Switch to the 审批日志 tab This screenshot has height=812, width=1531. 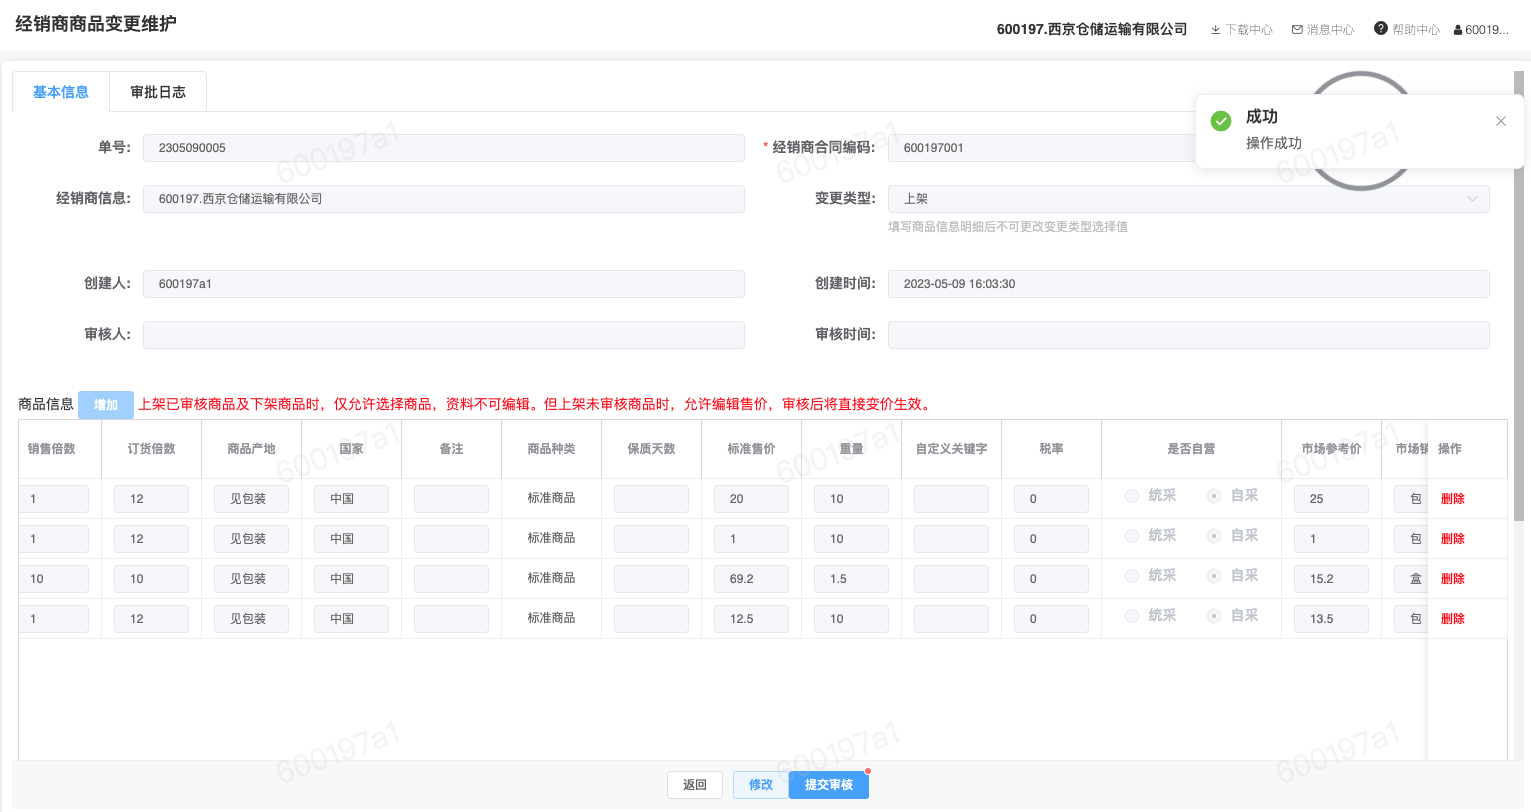pos(158,92)
